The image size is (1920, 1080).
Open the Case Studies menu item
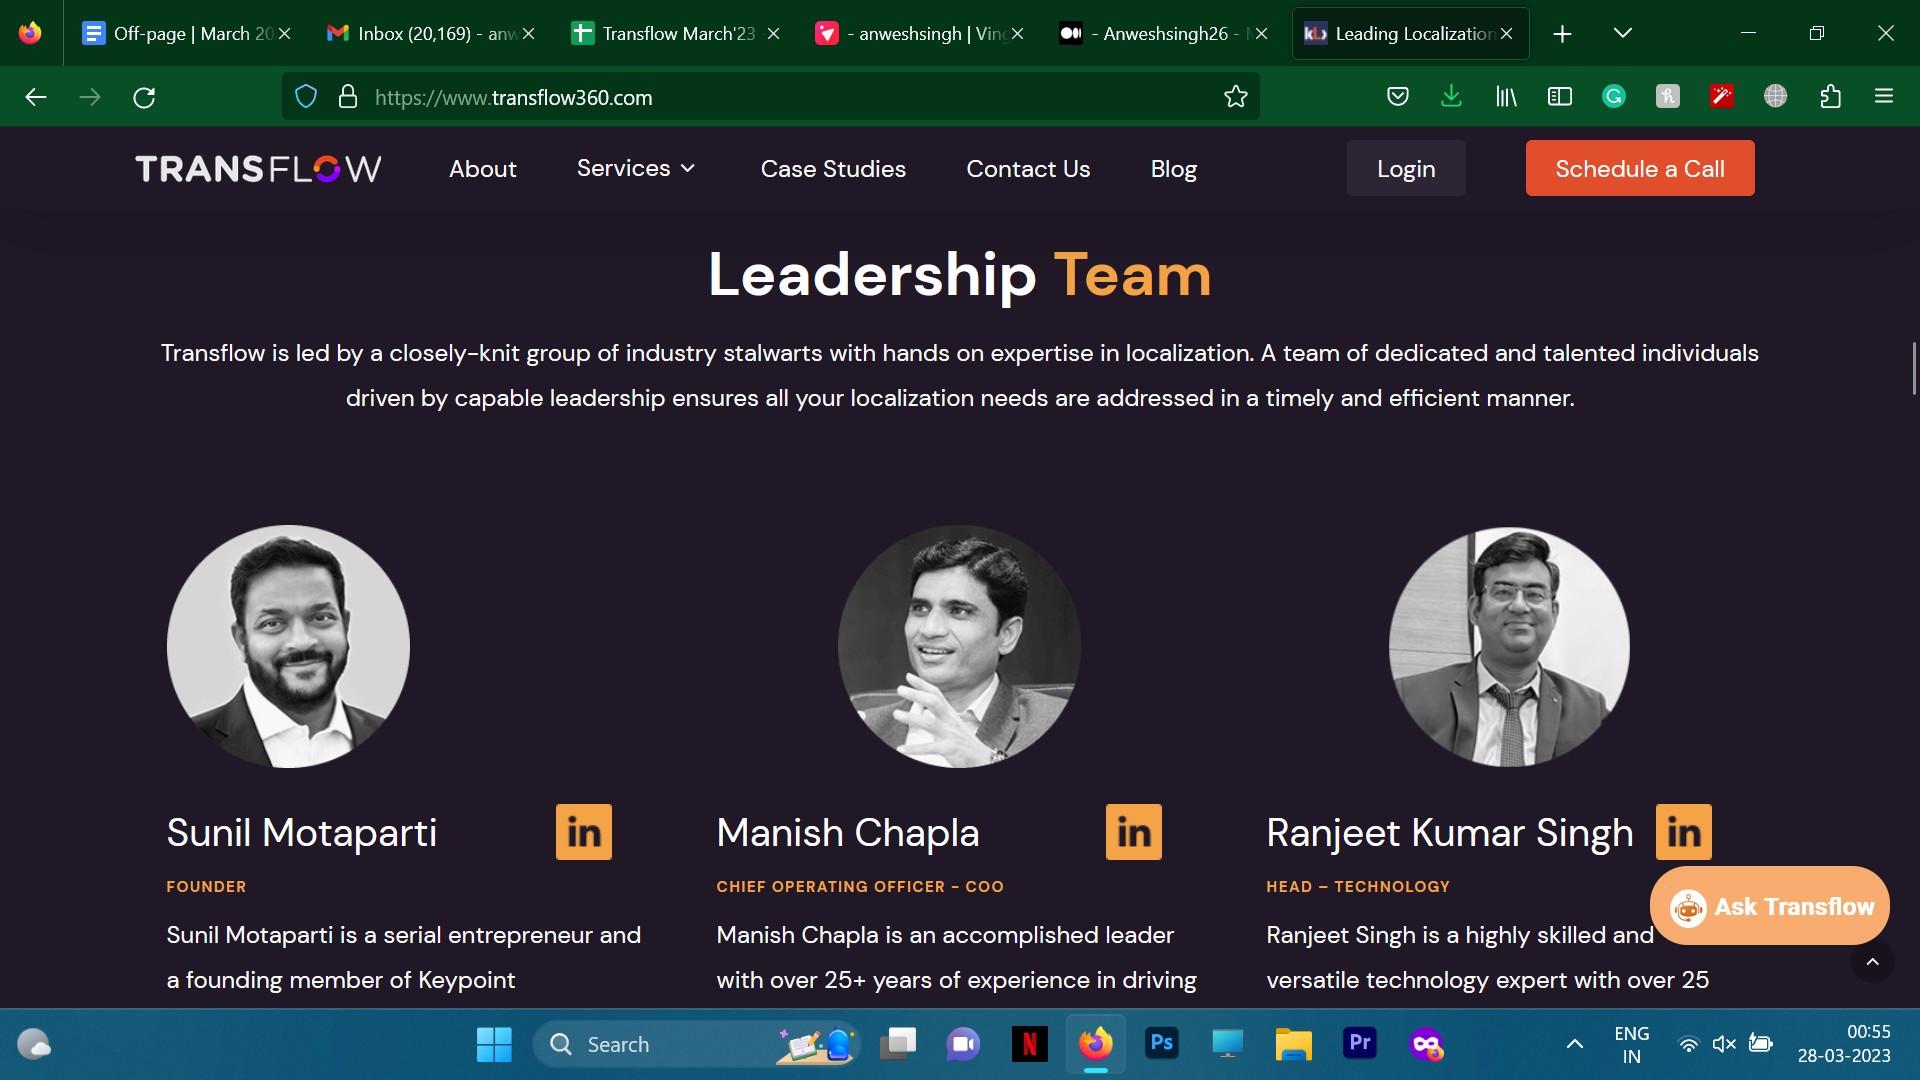833,169
